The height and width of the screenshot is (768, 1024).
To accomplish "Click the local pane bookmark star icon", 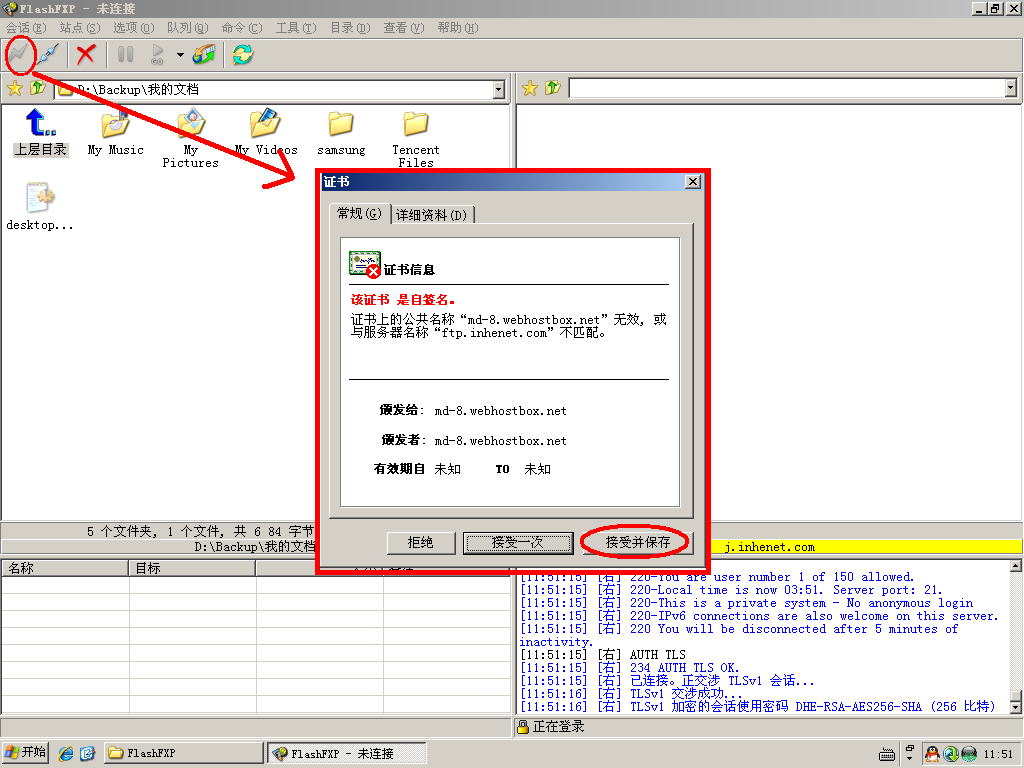I will 14,89.
